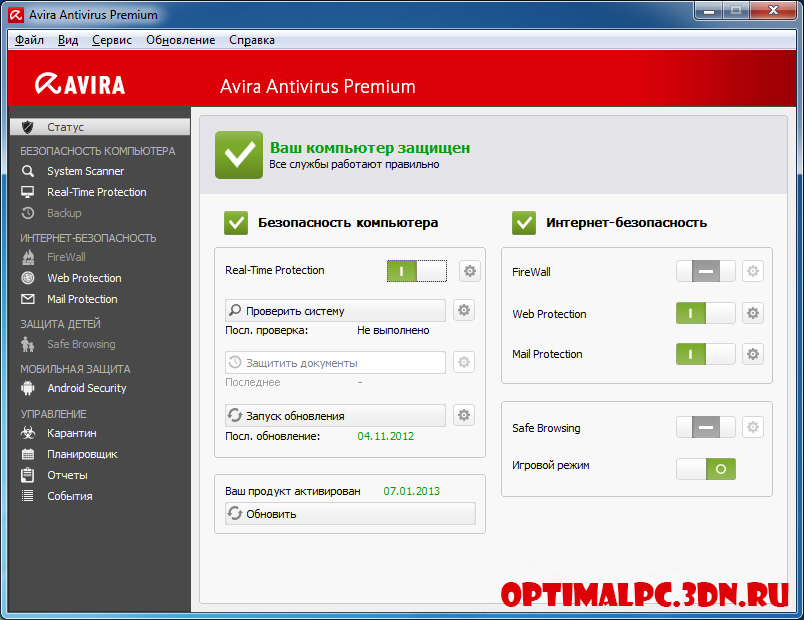
Task: Click the last update date 04.11.2012
Action: (386, 436)
